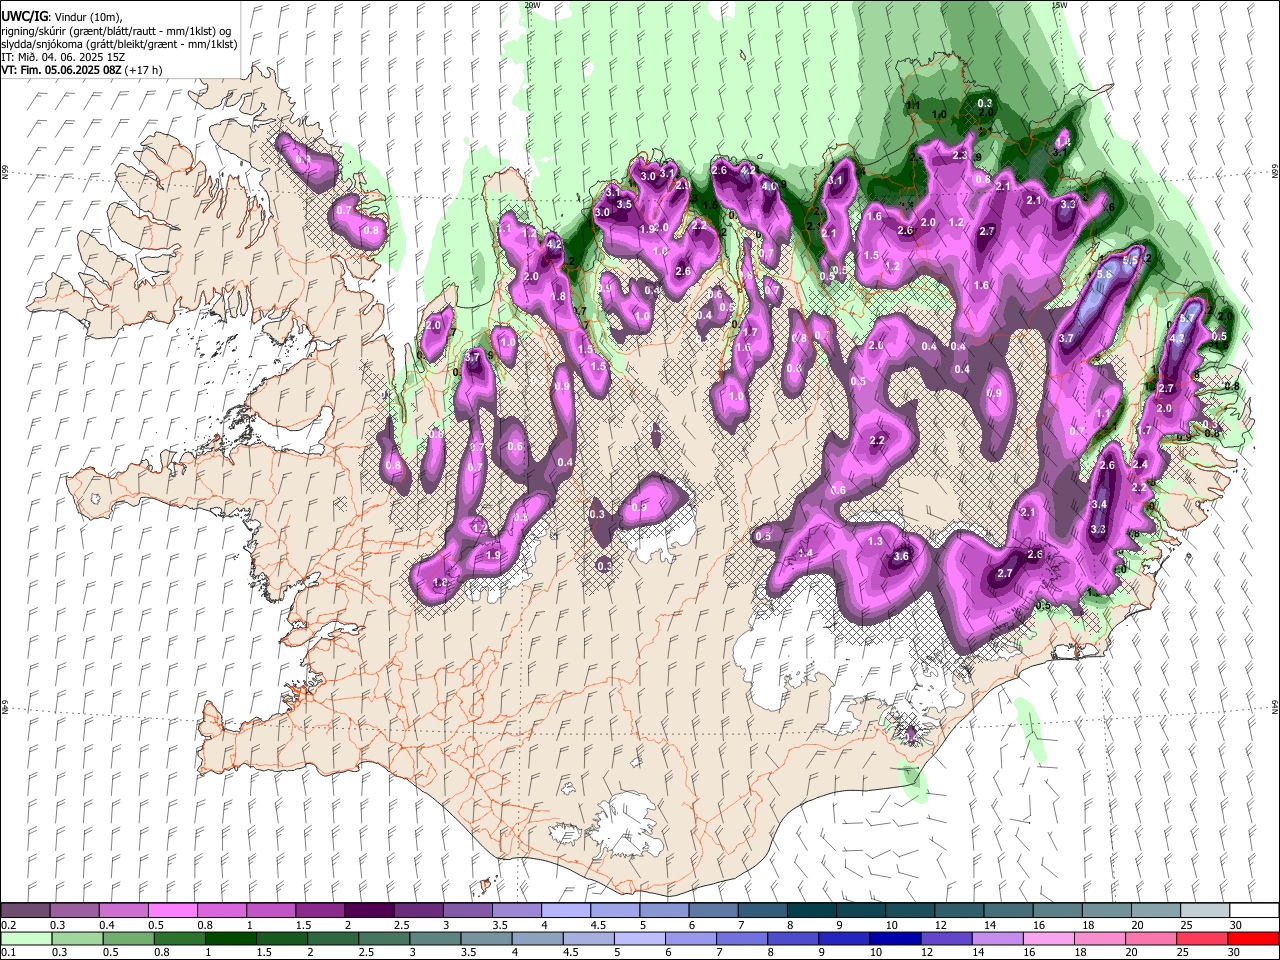Select the rain legend swatch starting at 3.5
1280x960 pixels.
pyautogui.click(x=485, y=938)
